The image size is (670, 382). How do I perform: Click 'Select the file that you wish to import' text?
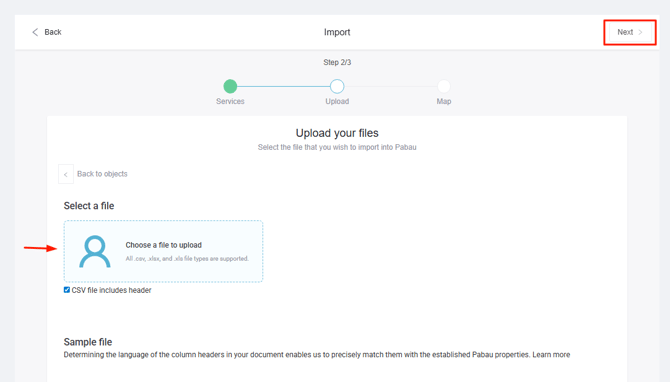click(x=337, y=147)
